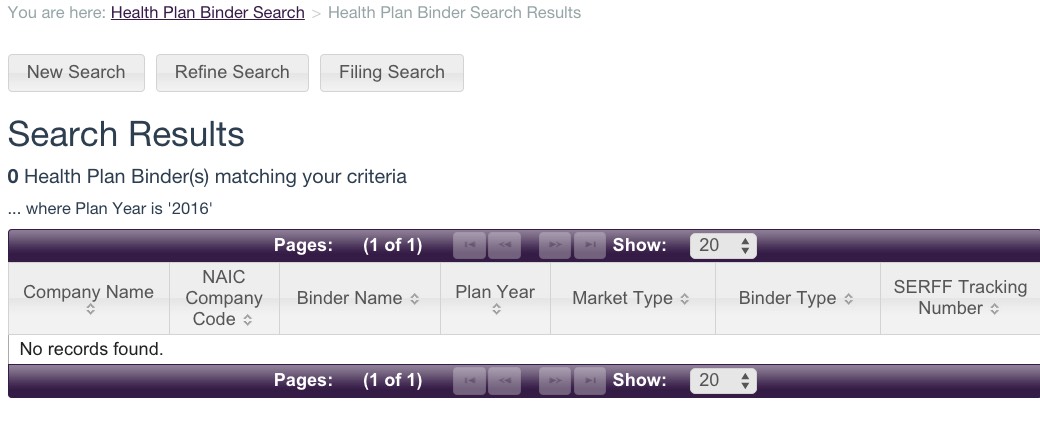1040x443 pixels.
Task: Go to first page in bottom paginator
Action: (x=470, y=380)
